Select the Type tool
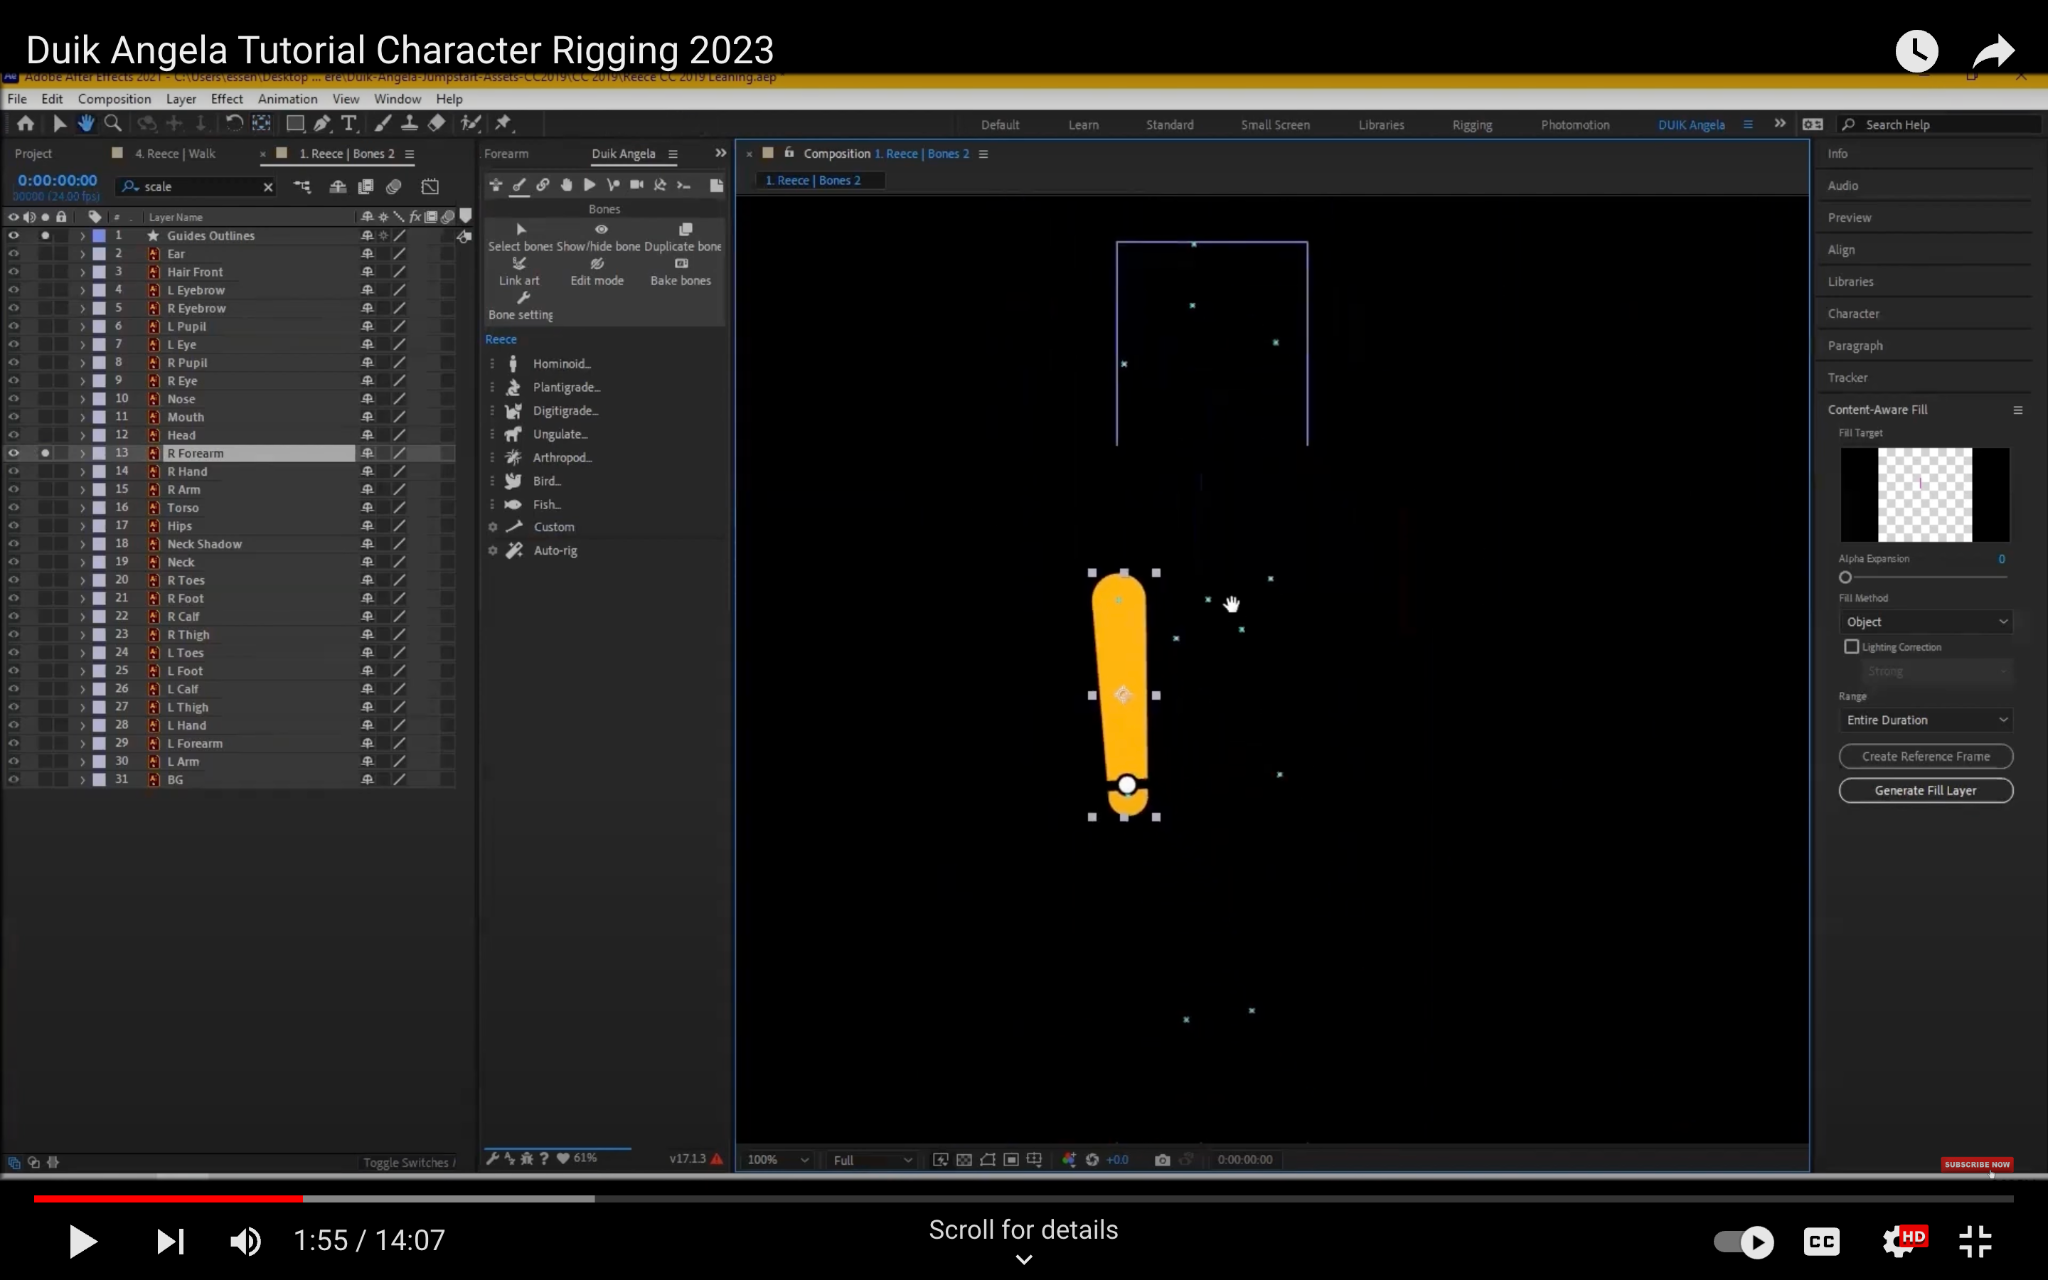The height and width of the screenshot is (1280, 2048). click(348, 123)
